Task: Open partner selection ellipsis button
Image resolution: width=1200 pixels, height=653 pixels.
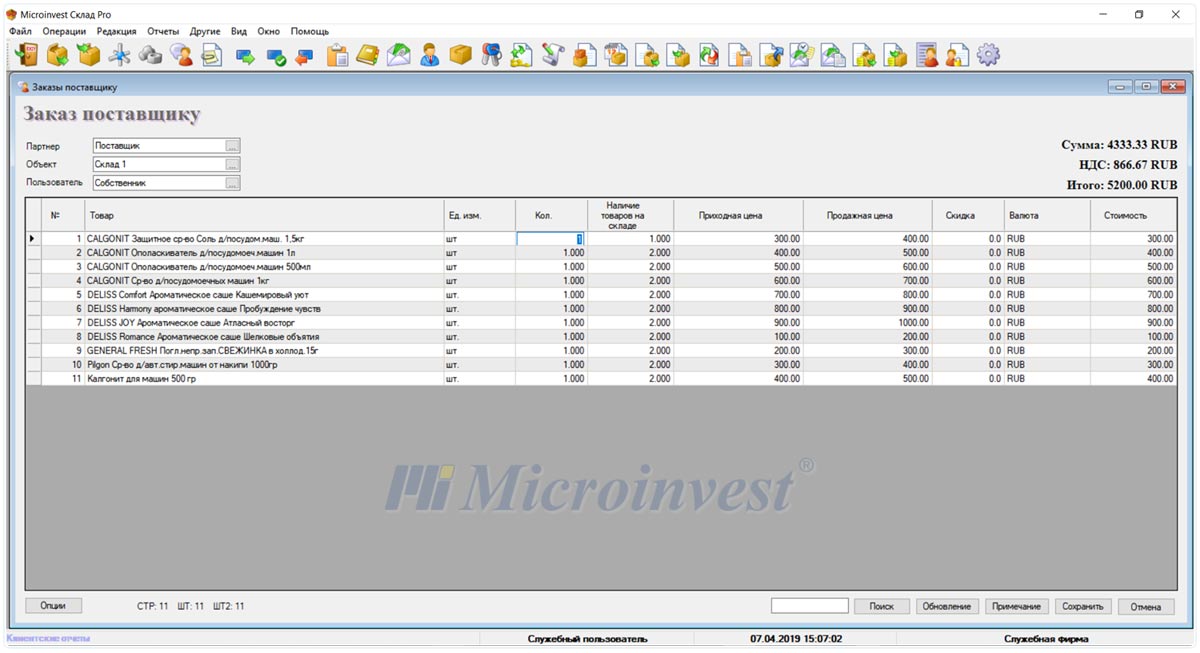Action: pyautogui.click(x=232, y=146)
